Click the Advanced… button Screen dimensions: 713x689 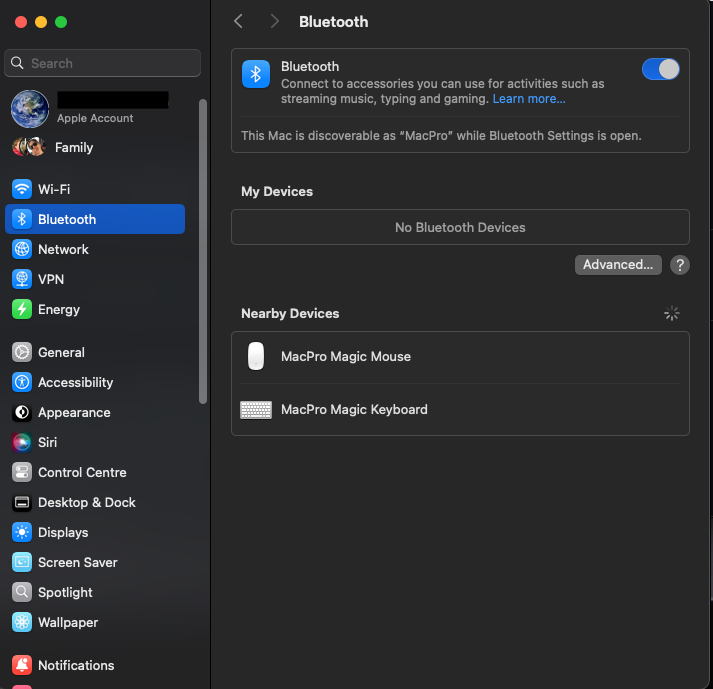[x=618, y=265]
